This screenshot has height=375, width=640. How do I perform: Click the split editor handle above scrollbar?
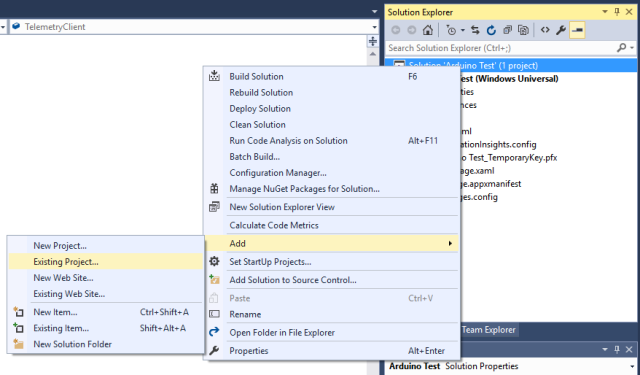(x=373, y=41)
